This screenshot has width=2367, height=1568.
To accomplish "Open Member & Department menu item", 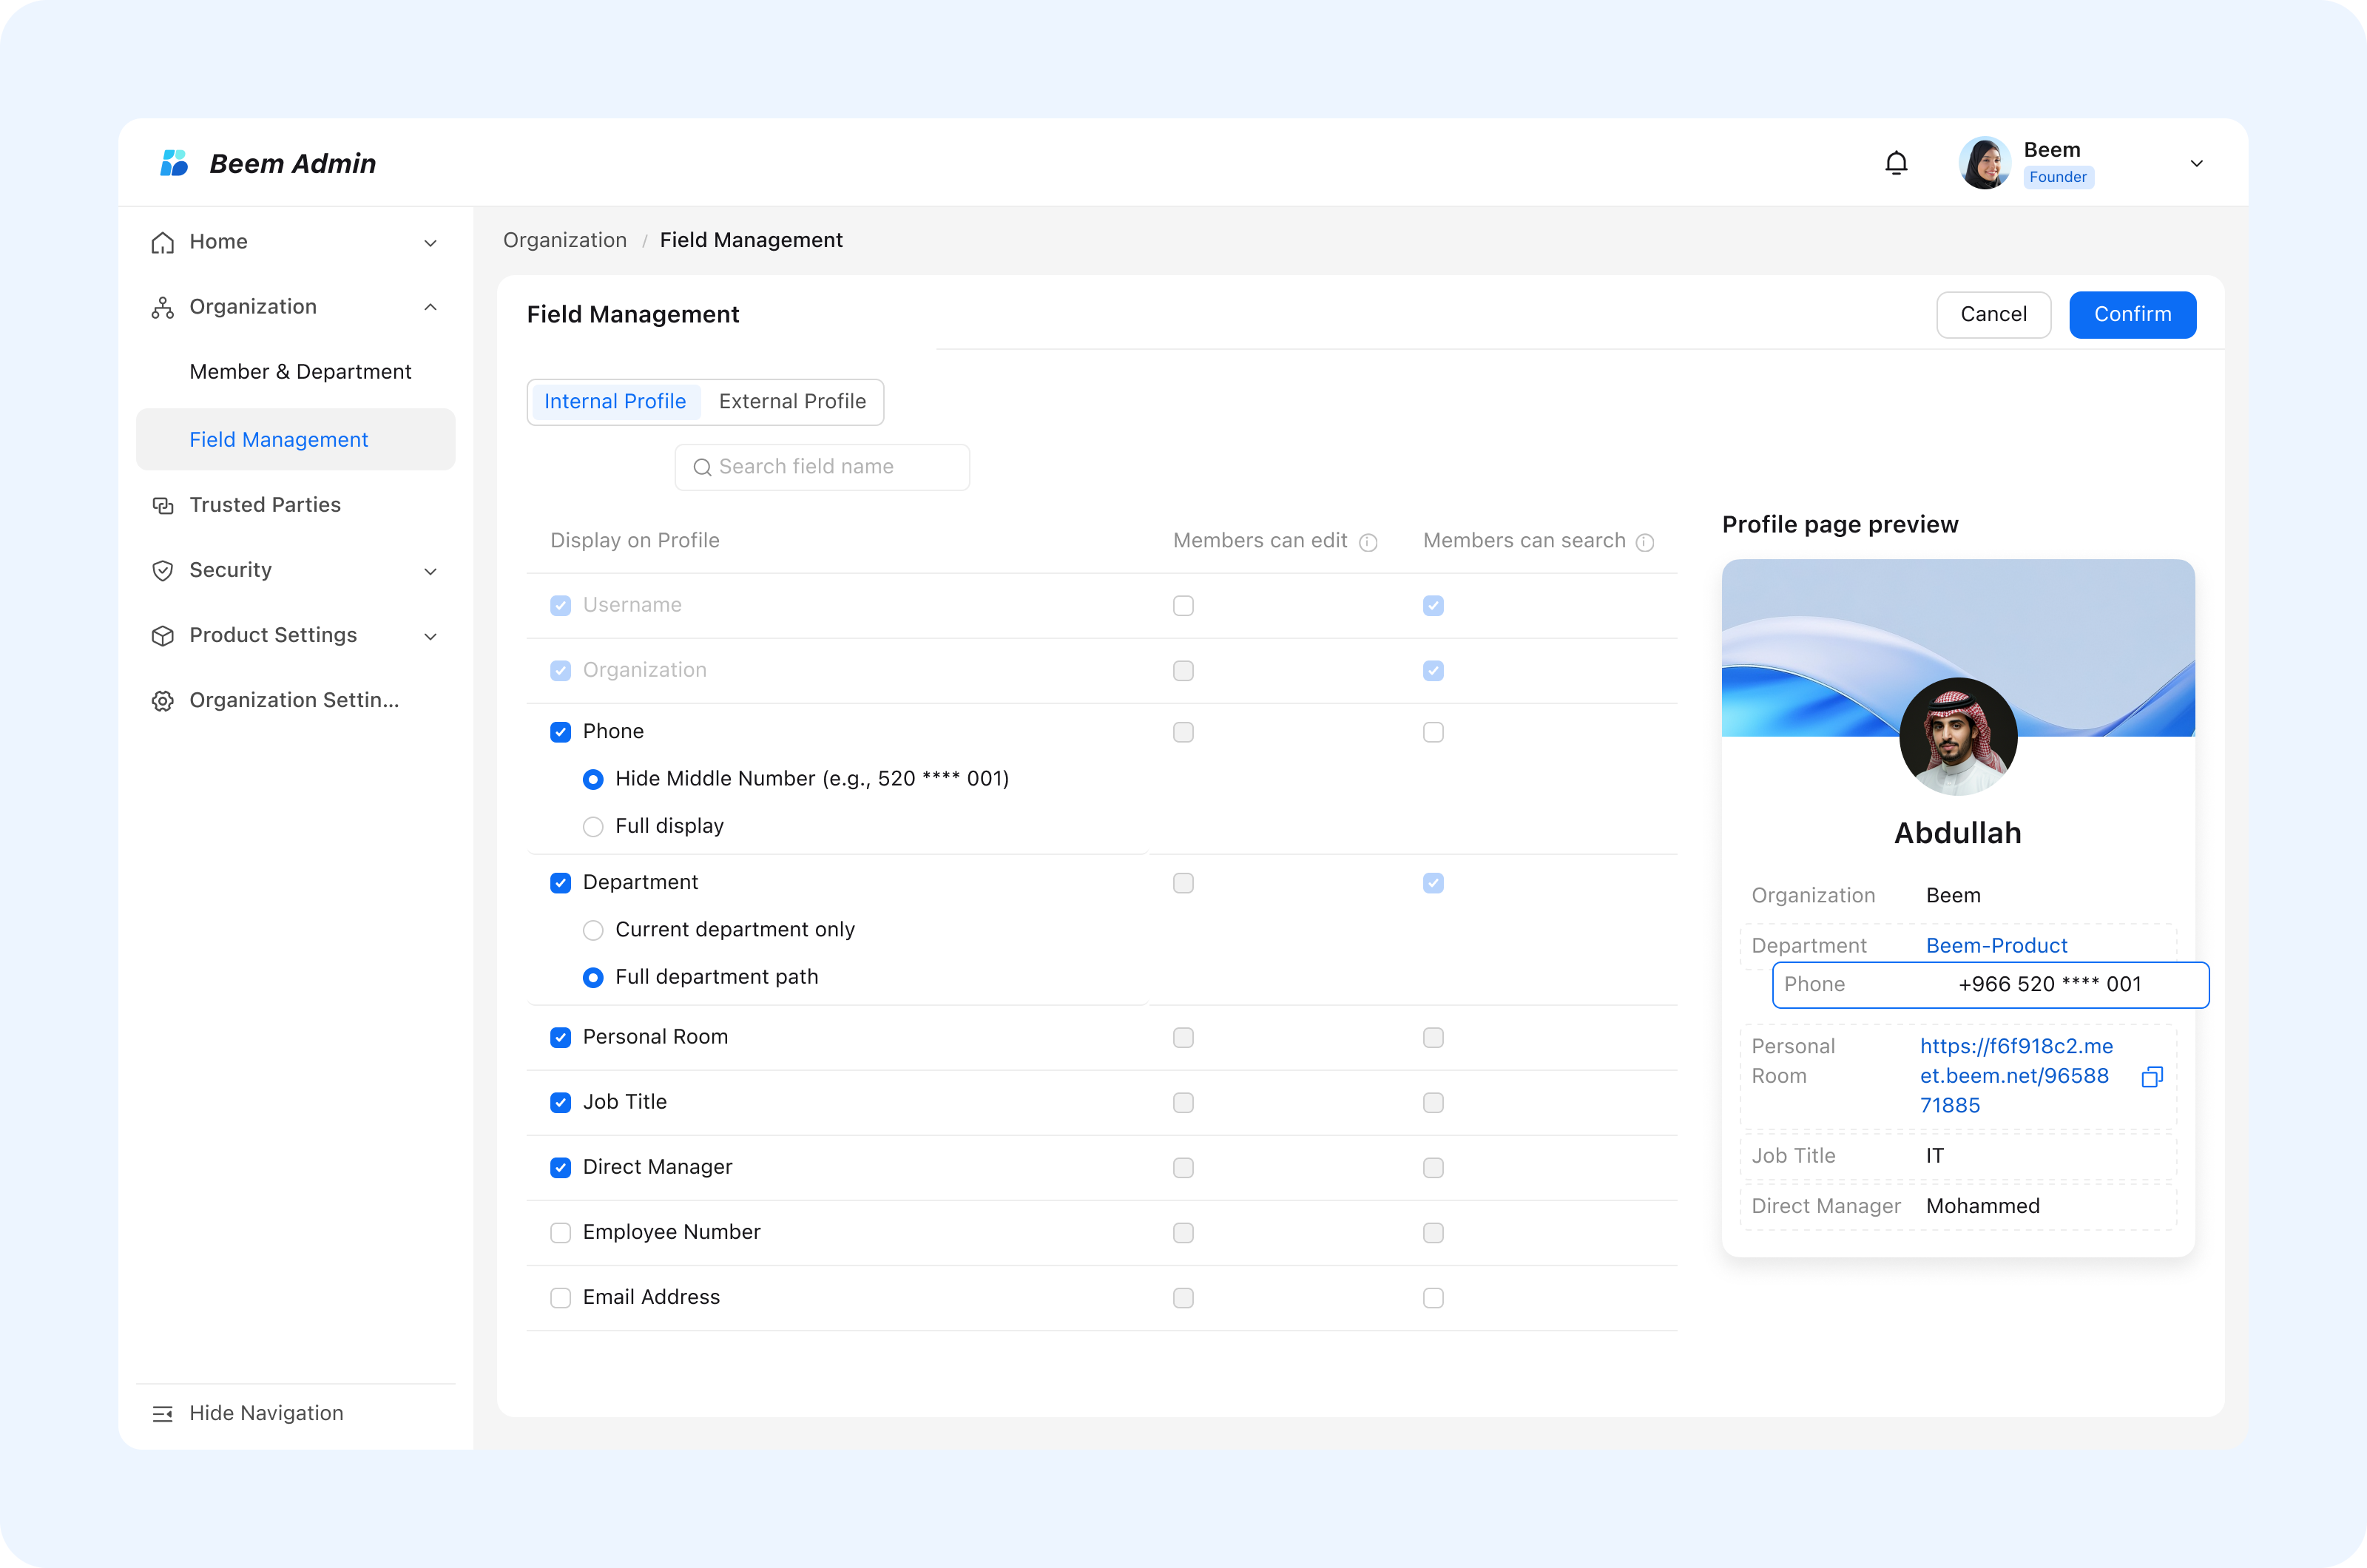I will [300, 372].
